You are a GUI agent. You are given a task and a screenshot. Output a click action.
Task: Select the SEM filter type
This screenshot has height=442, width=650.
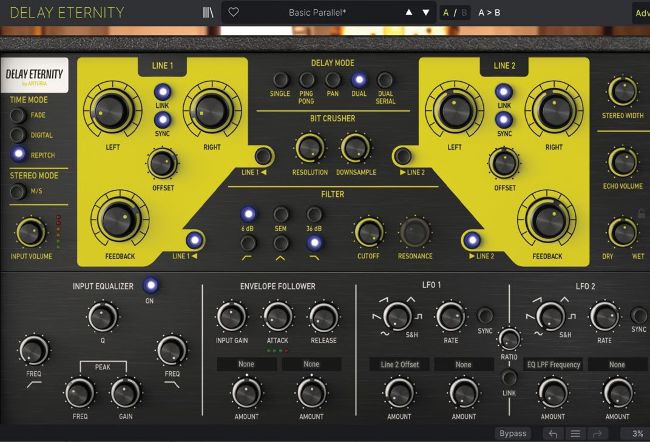(281, 214)
